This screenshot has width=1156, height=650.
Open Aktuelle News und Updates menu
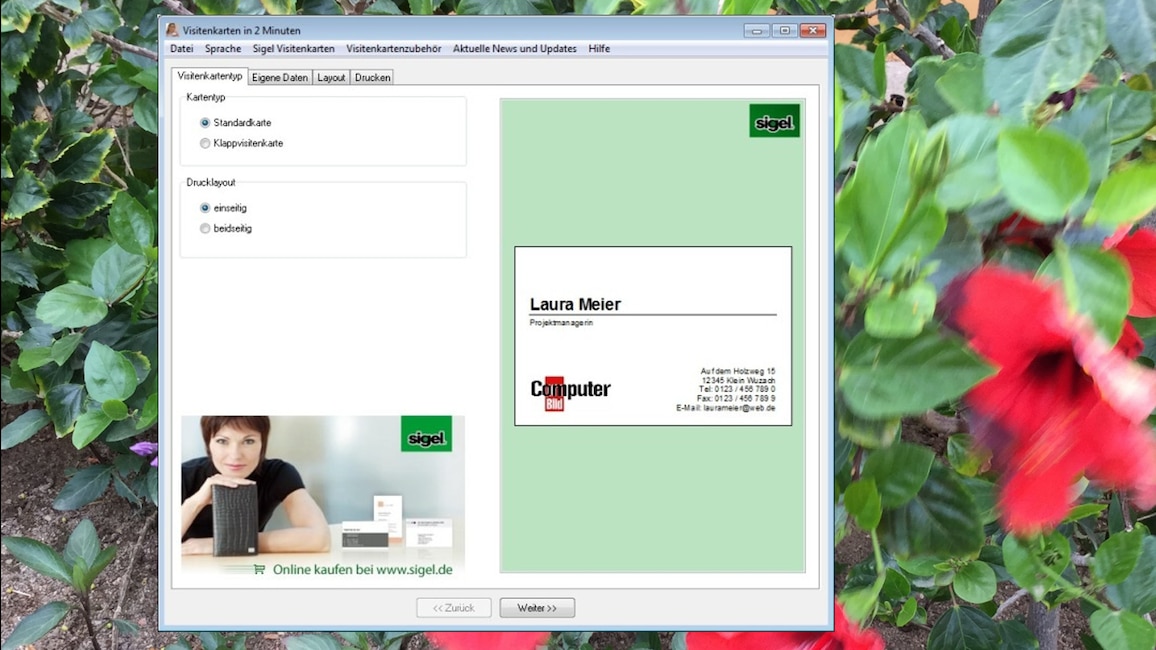pos(514,48)
